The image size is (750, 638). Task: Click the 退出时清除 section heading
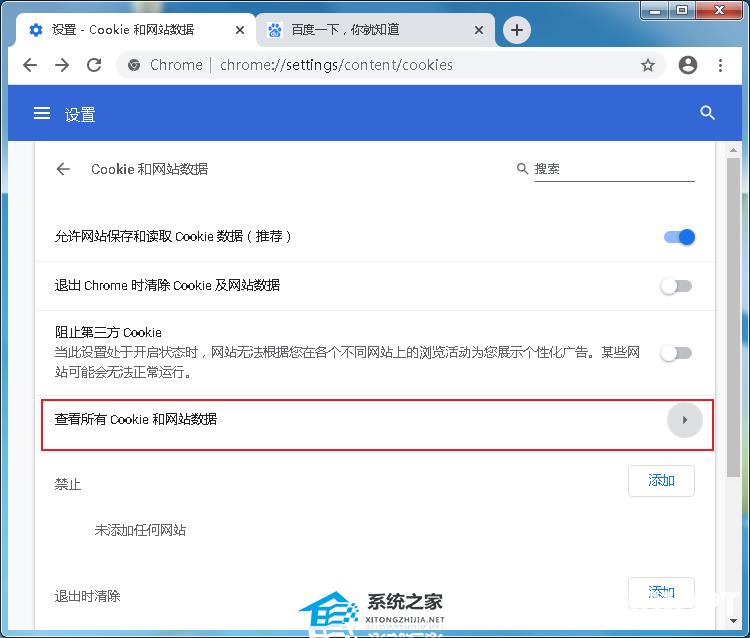click(88, 596)
